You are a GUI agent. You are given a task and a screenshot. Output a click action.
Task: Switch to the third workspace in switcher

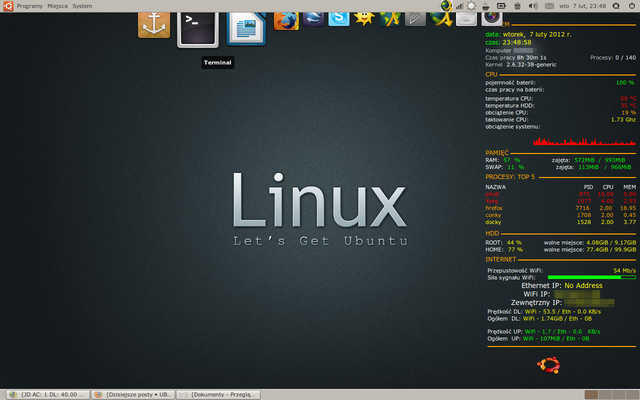tap(618, 395)
